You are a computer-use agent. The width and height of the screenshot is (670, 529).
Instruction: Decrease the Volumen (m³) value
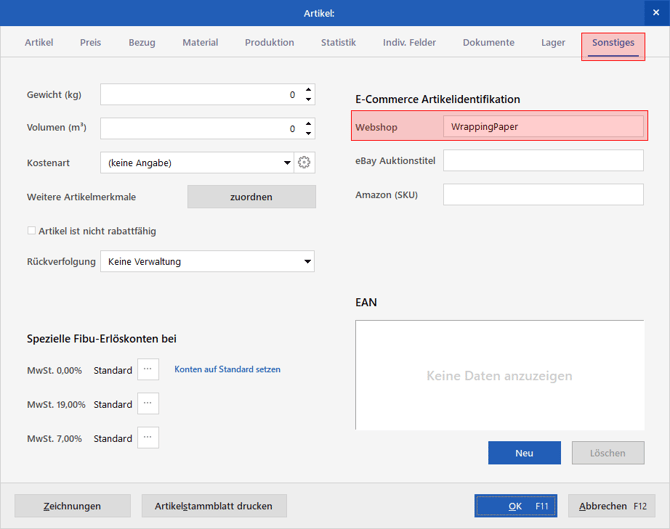pyautogui.click(x=308, y=133)
